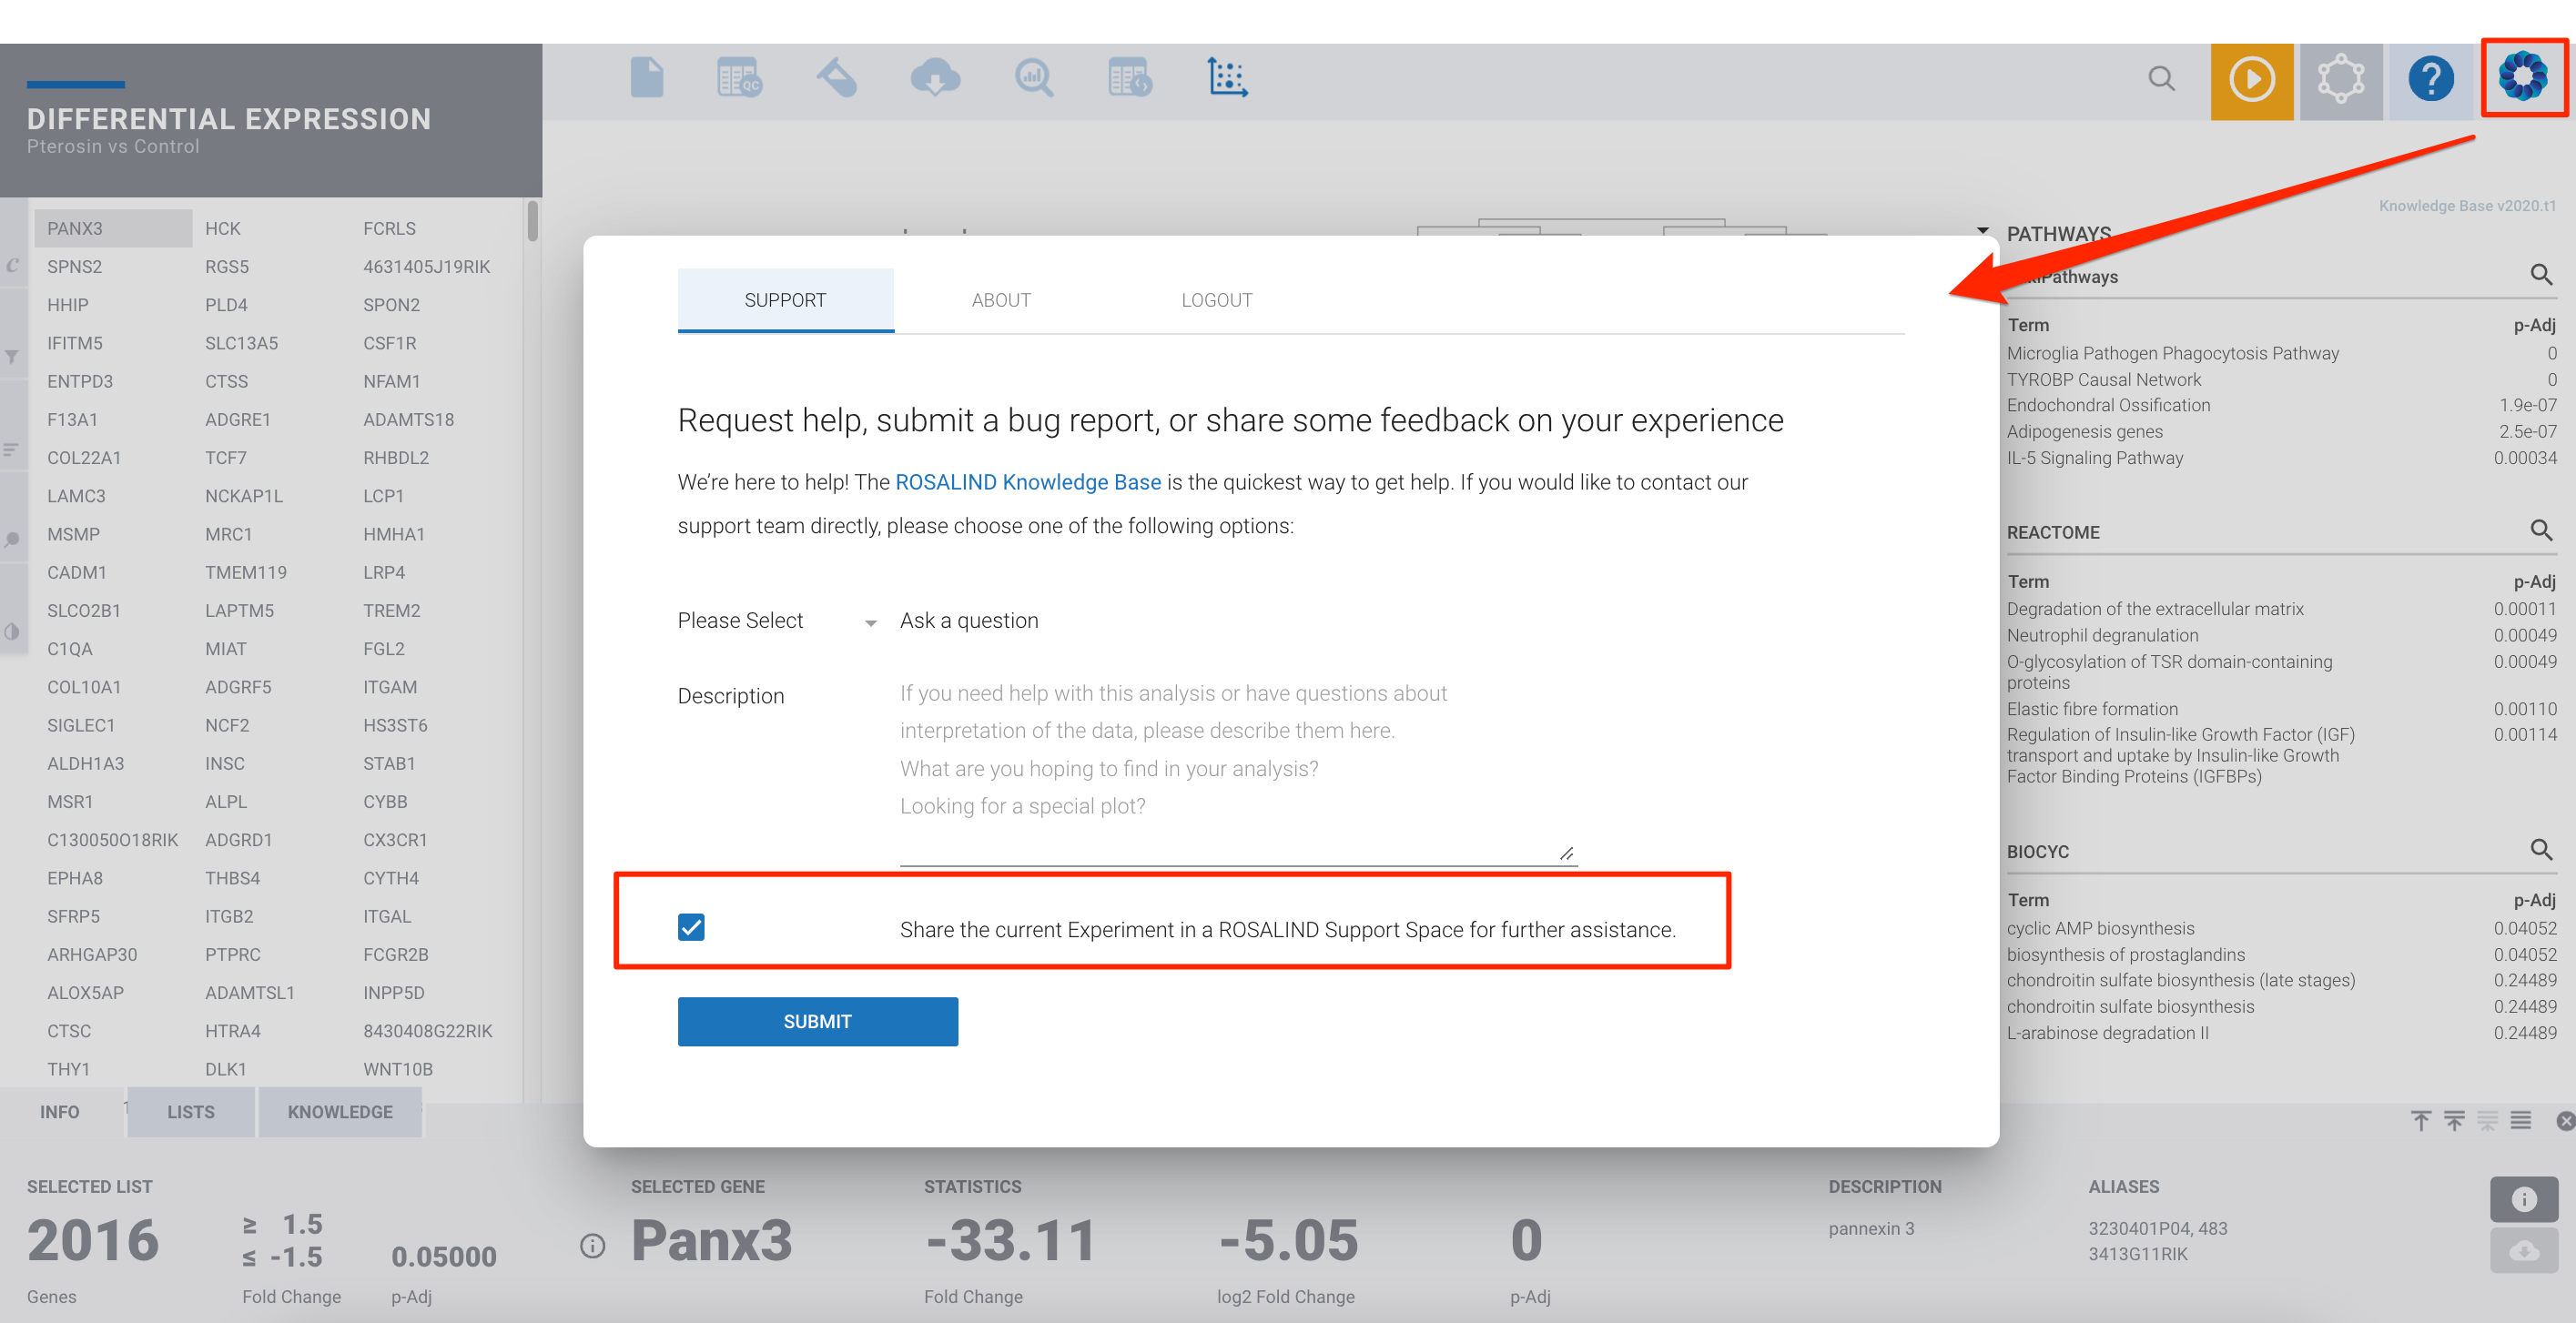Select gene COL10A1 in the list

coord(84,687)
